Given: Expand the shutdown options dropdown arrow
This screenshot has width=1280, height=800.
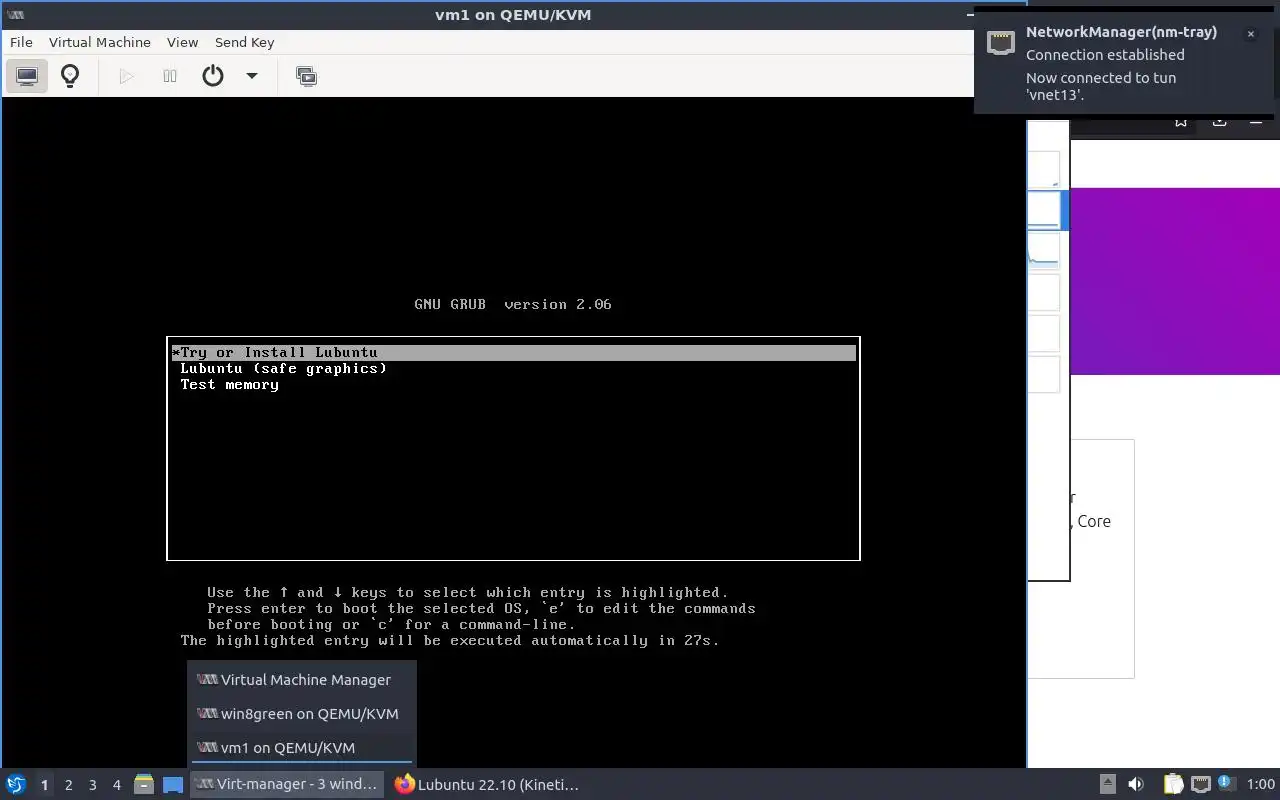Looking at the screenshot, I should click(x=252, y=76).
